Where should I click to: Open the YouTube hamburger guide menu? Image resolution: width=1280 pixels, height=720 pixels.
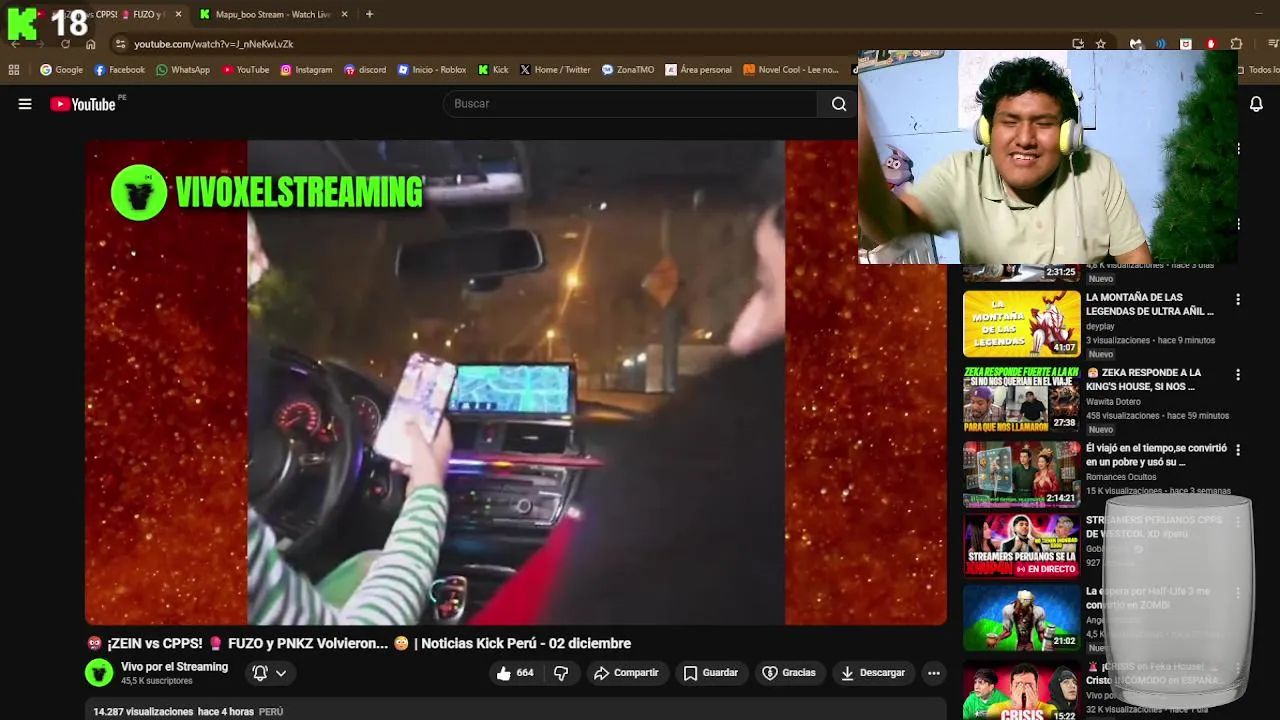[25, 104]
